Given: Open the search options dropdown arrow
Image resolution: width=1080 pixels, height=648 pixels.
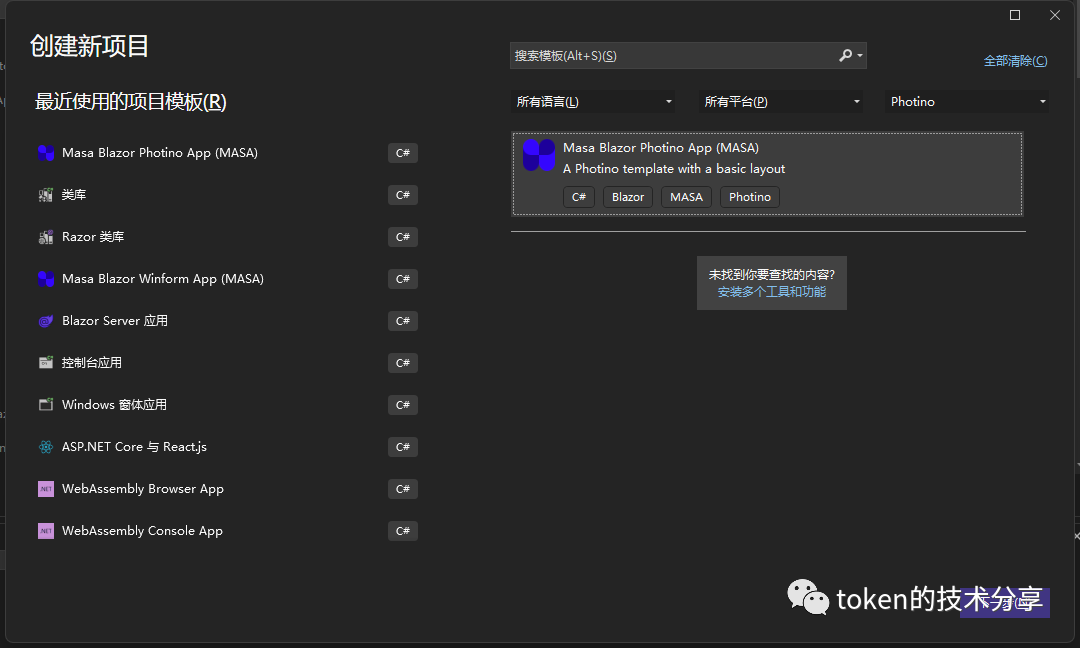Looking at the screenshot, I should pos(860,56).
